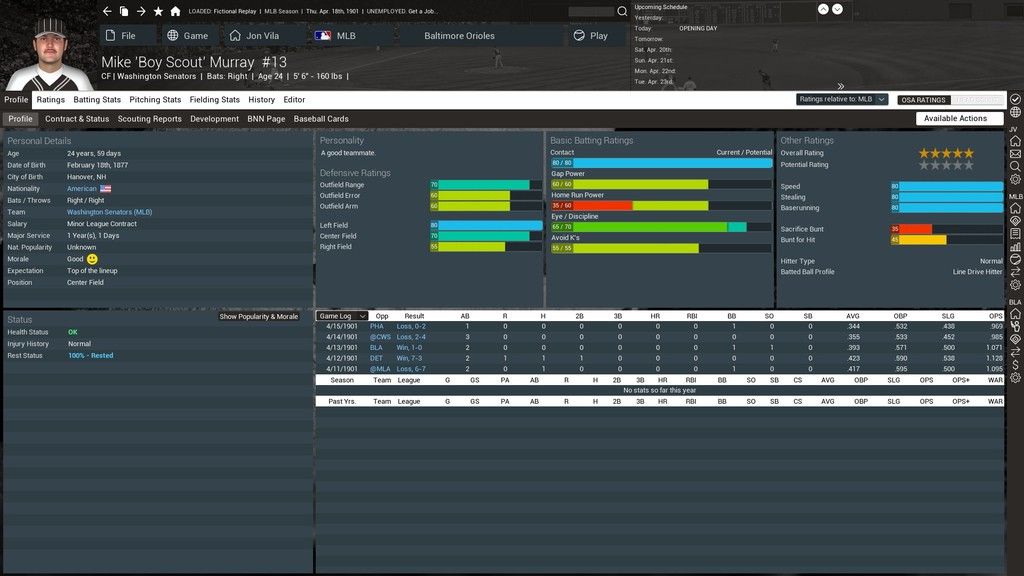
Task: Click the back navigation arrow
Action: (107, 11)
